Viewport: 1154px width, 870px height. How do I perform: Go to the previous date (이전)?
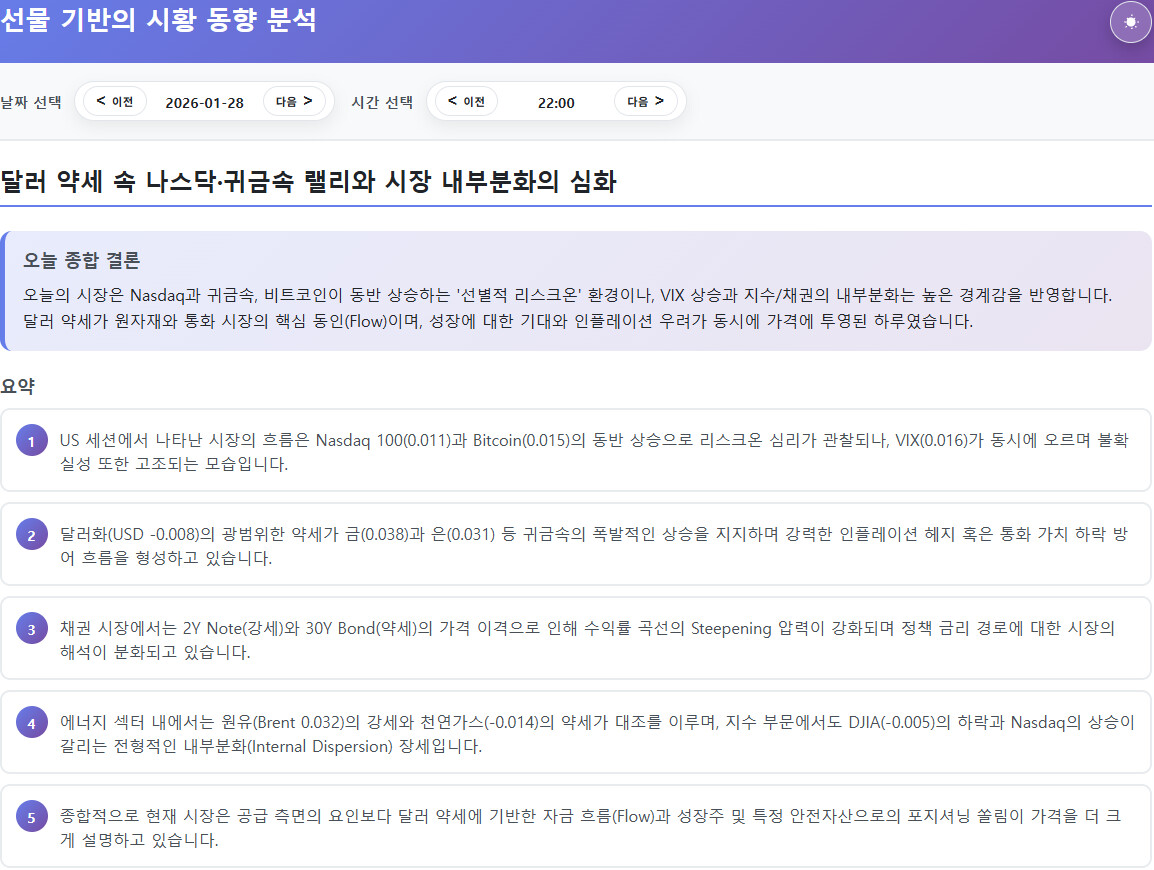(x=115, y=101)
